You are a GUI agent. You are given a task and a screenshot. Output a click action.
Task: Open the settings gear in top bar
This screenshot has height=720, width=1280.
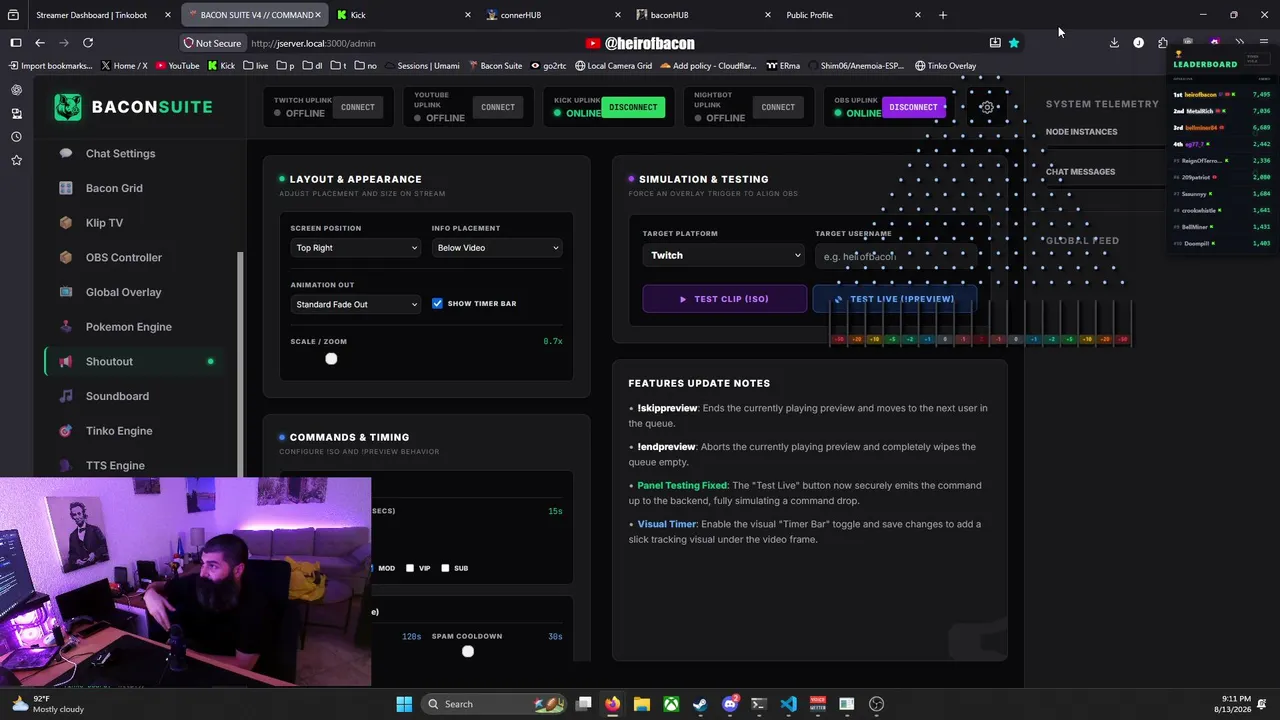pos(987,107)
